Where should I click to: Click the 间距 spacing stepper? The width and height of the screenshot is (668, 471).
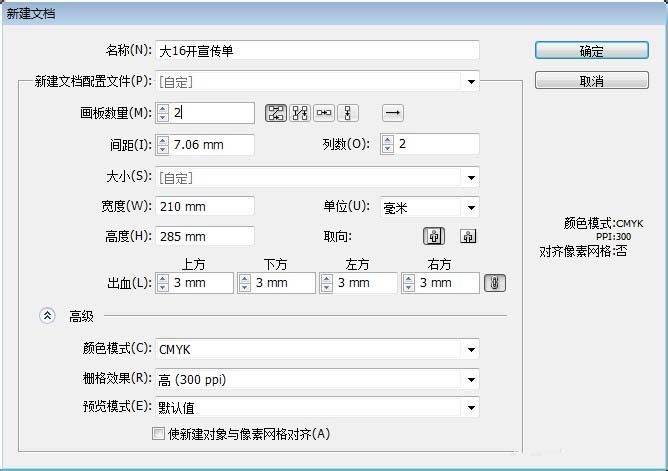pos(163,144)
